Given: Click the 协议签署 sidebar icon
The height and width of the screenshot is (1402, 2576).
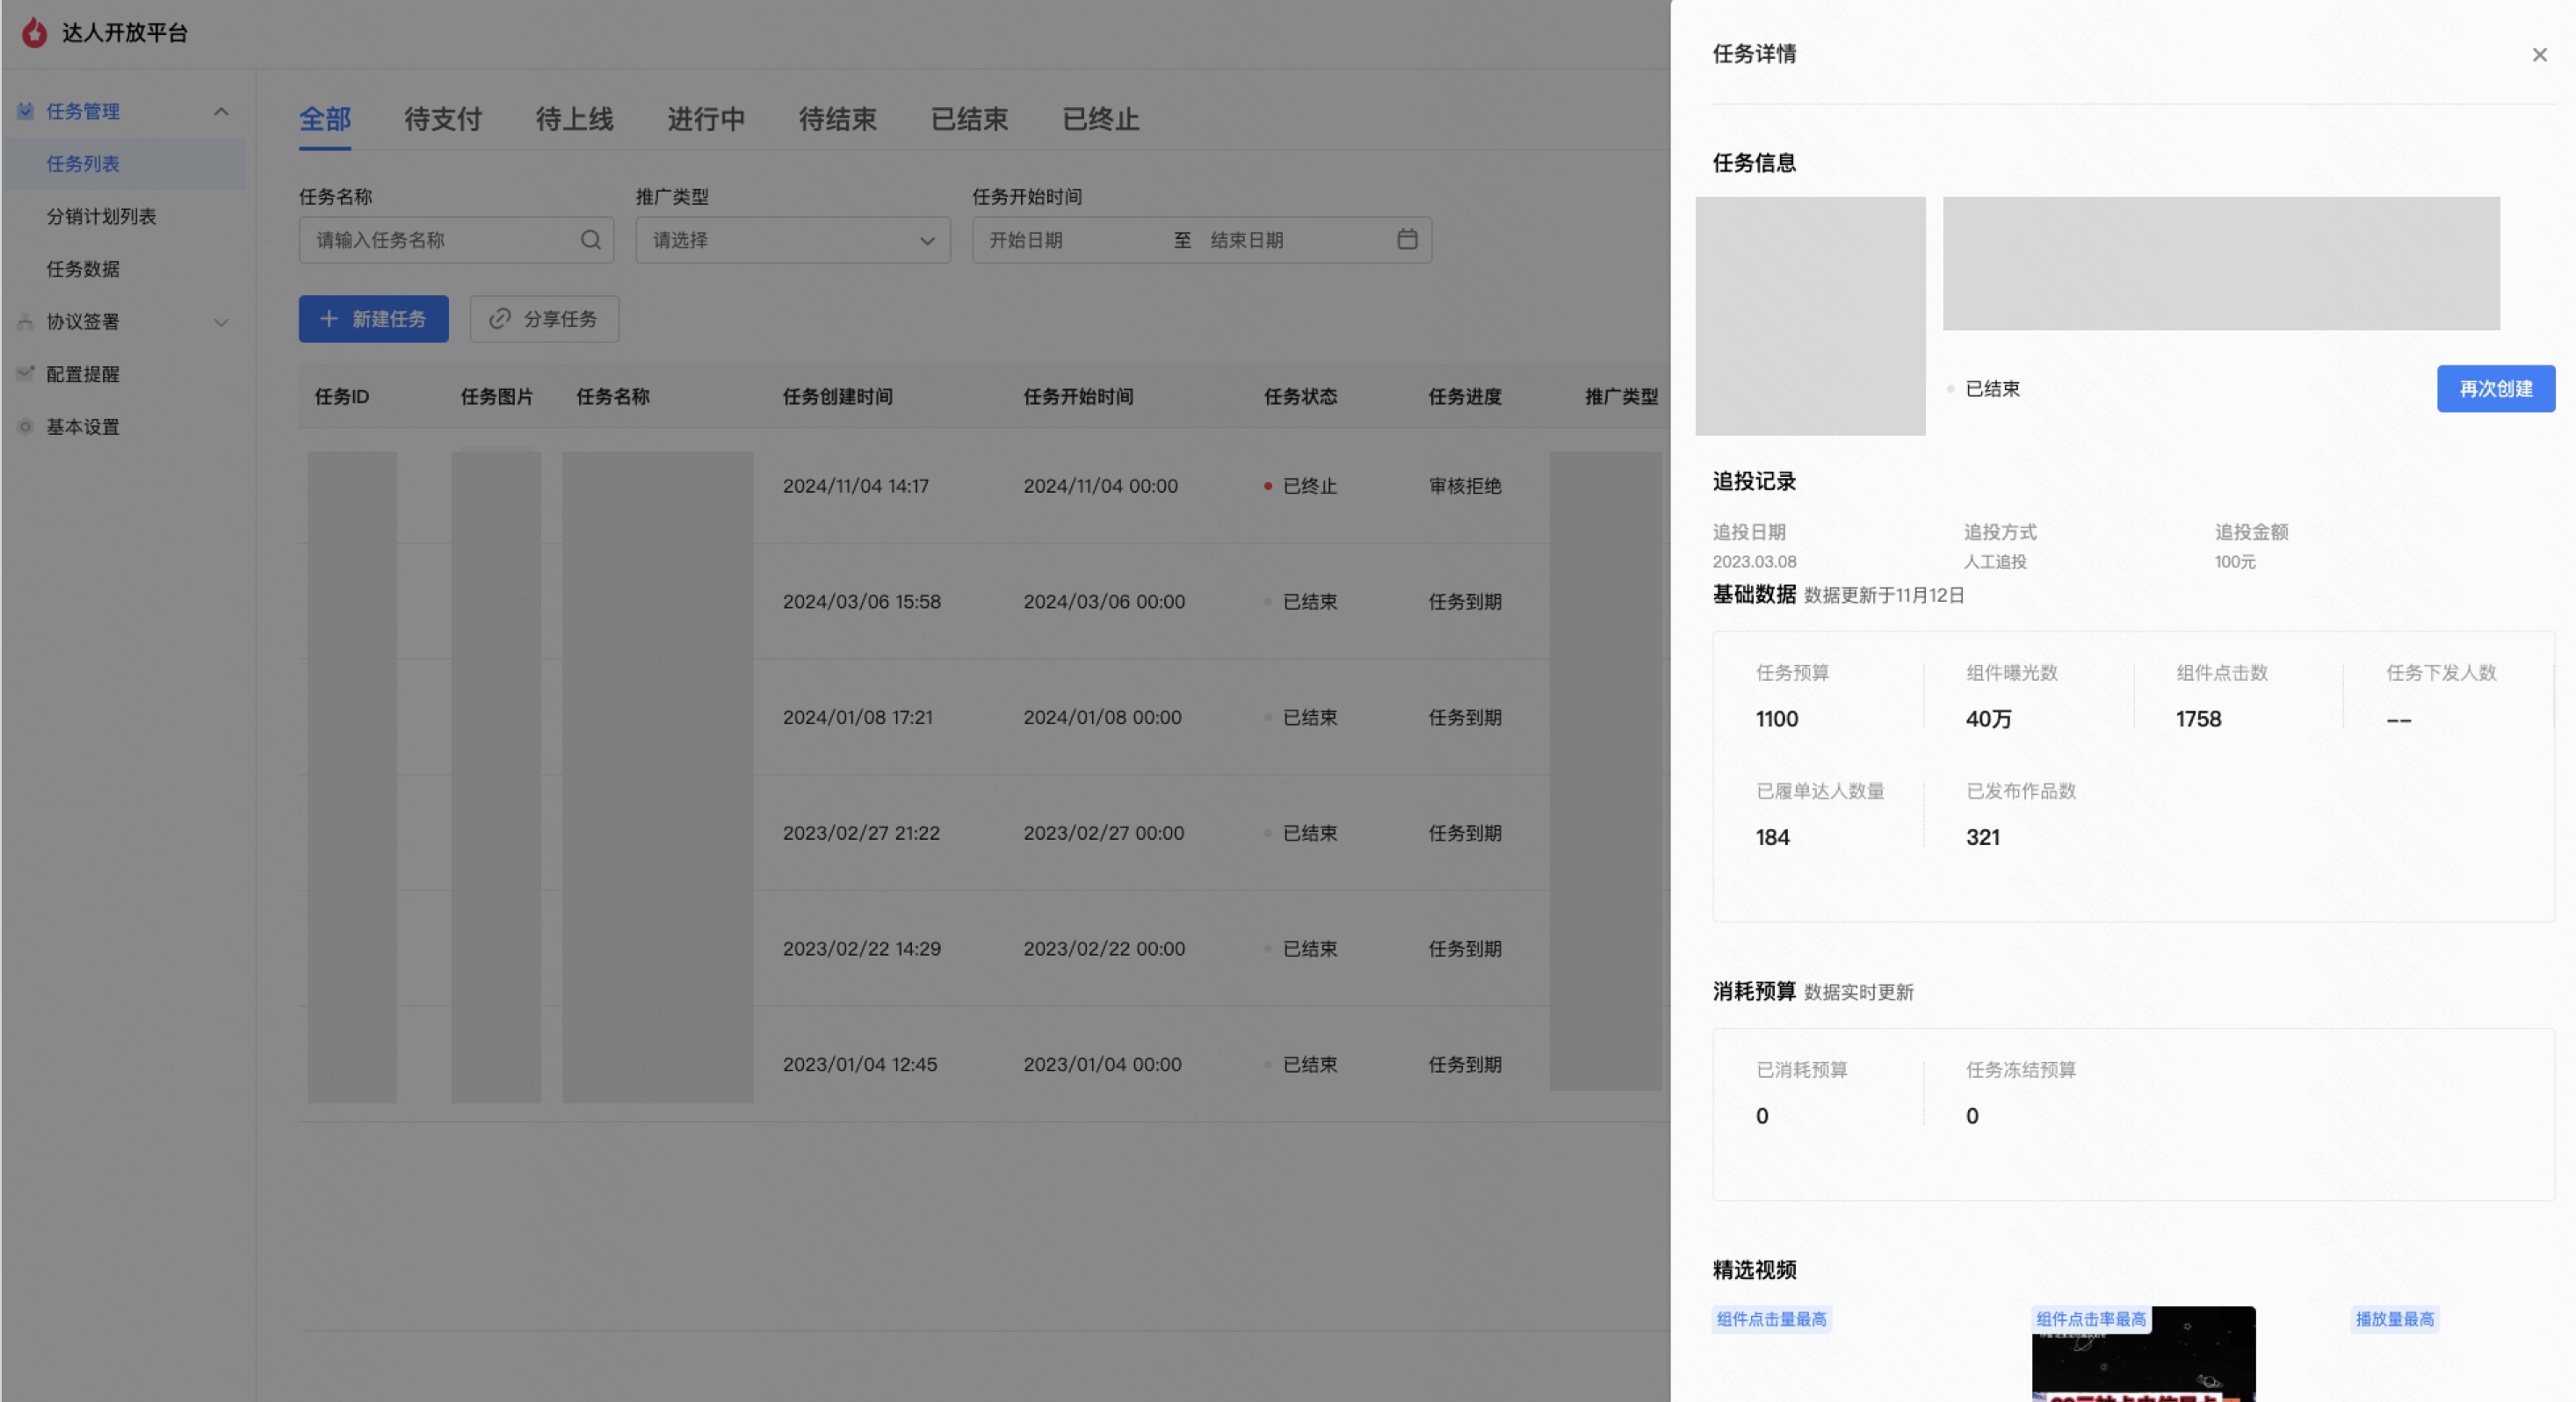Looking at the screenshot, I should 26,321.
